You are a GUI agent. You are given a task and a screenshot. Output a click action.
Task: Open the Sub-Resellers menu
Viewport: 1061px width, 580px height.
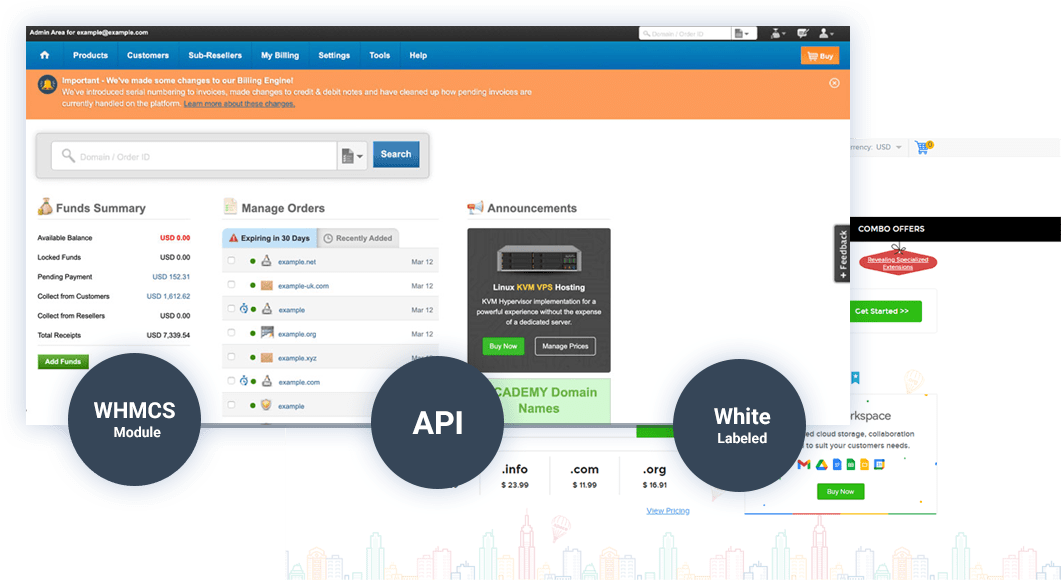(x=215, y=55)
